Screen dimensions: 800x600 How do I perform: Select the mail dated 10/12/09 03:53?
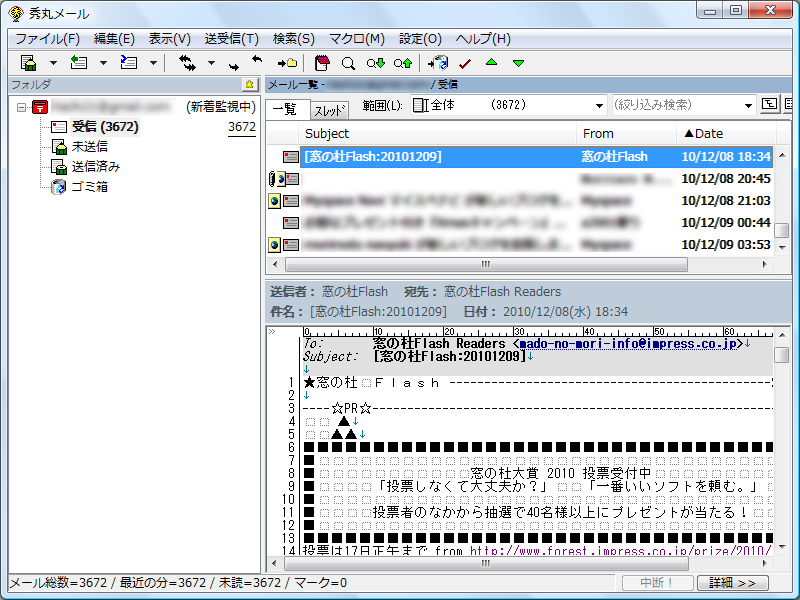519,244
